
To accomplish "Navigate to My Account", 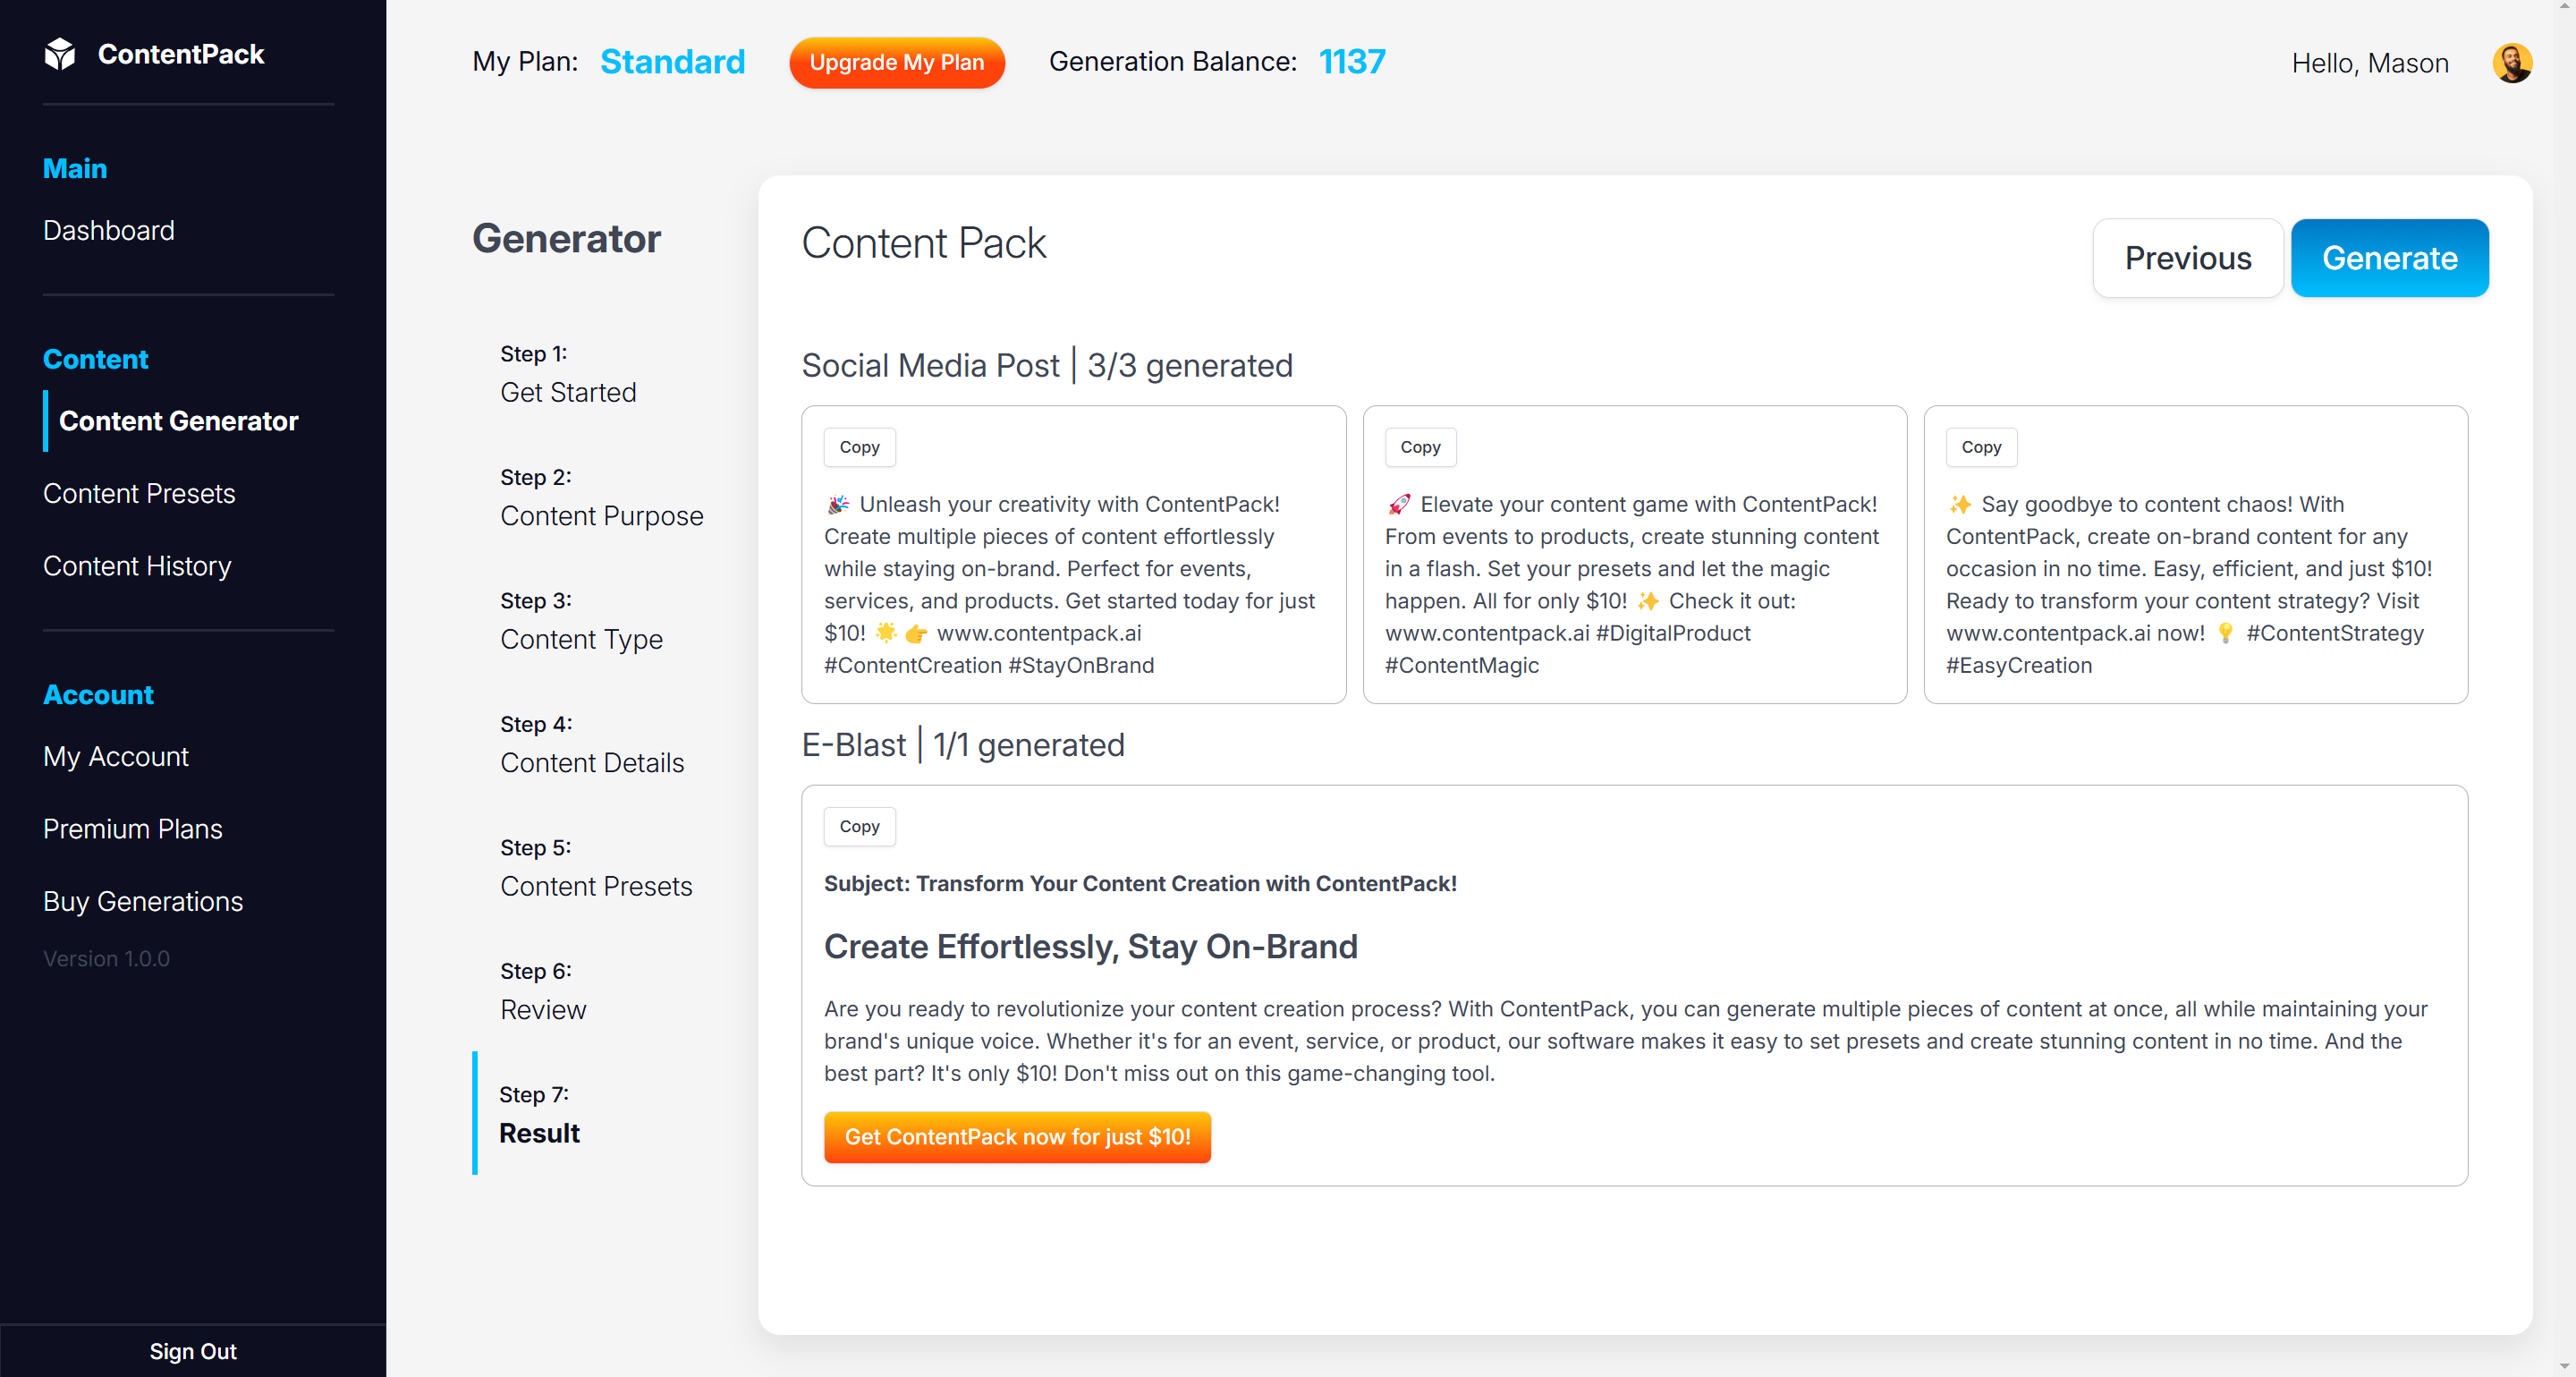I will point(115,756).
